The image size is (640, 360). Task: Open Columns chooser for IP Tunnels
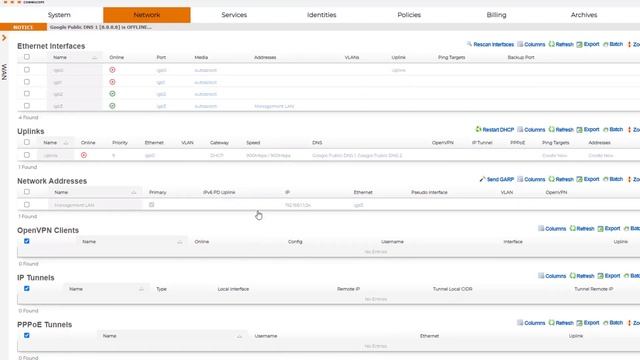(x=552, y=276)
